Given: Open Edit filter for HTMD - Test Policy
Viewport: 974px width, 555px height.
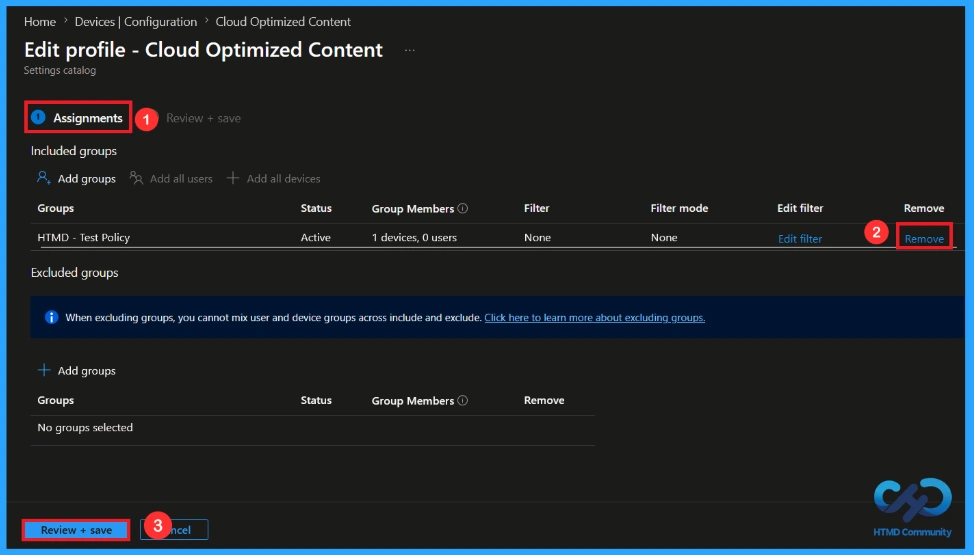Looking at the screenshot, I should click(800, 239).
